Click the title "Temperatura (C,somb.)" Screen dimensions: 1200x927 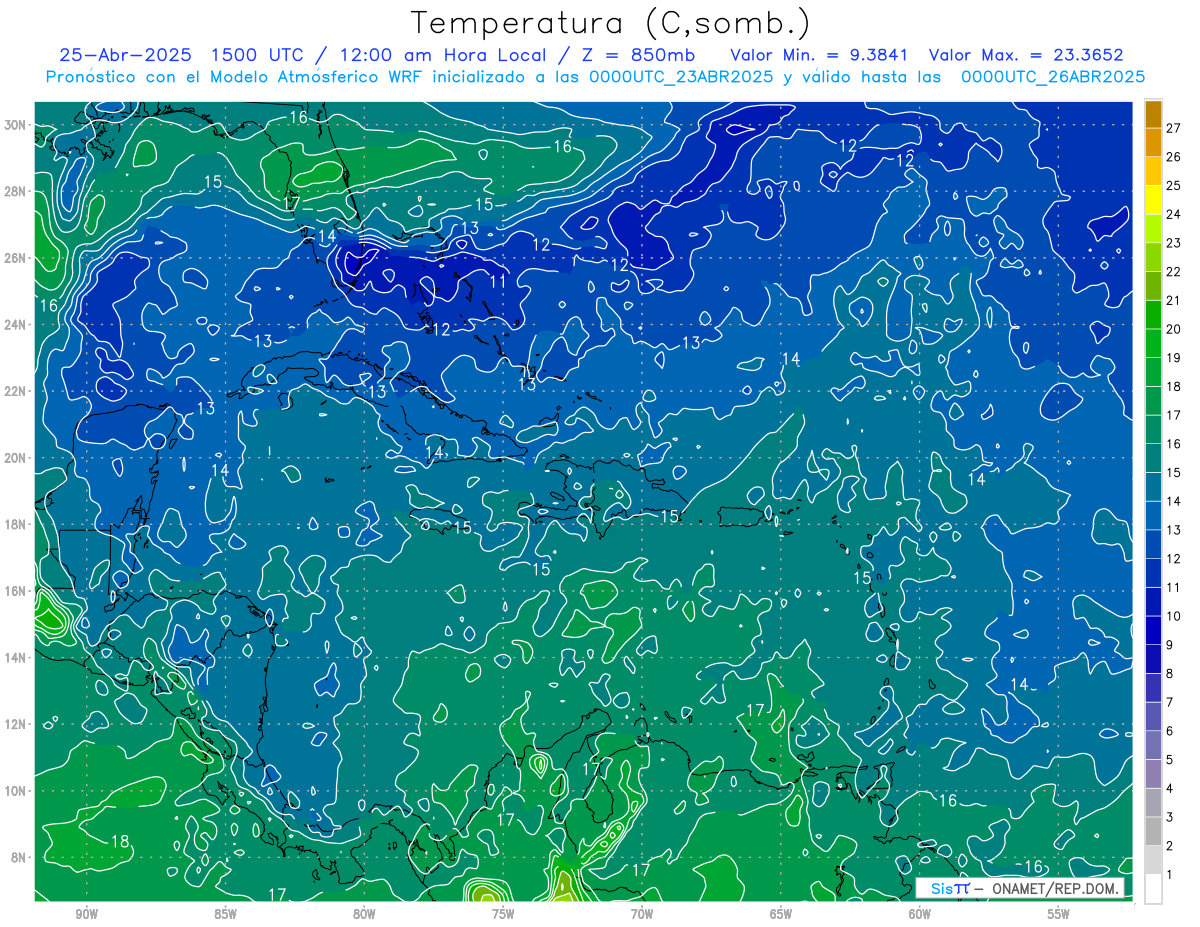pos(611,23)
